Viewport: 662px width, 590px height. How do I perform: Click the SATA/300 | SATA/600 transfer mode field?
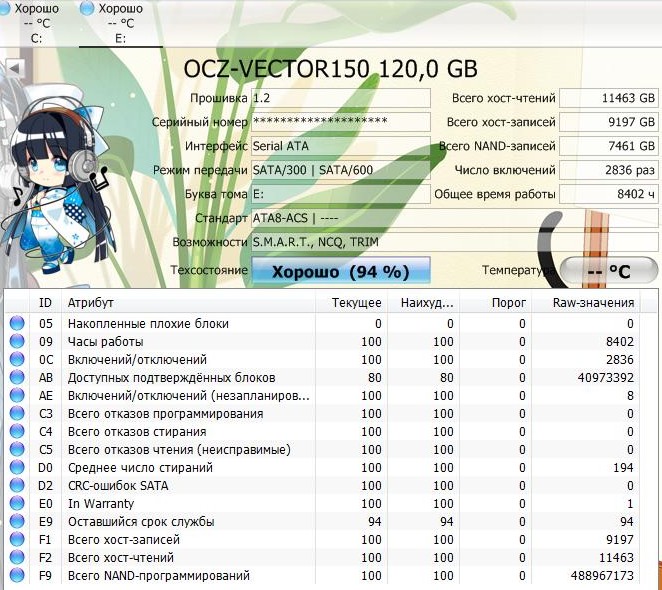click(x=341, y=170)
